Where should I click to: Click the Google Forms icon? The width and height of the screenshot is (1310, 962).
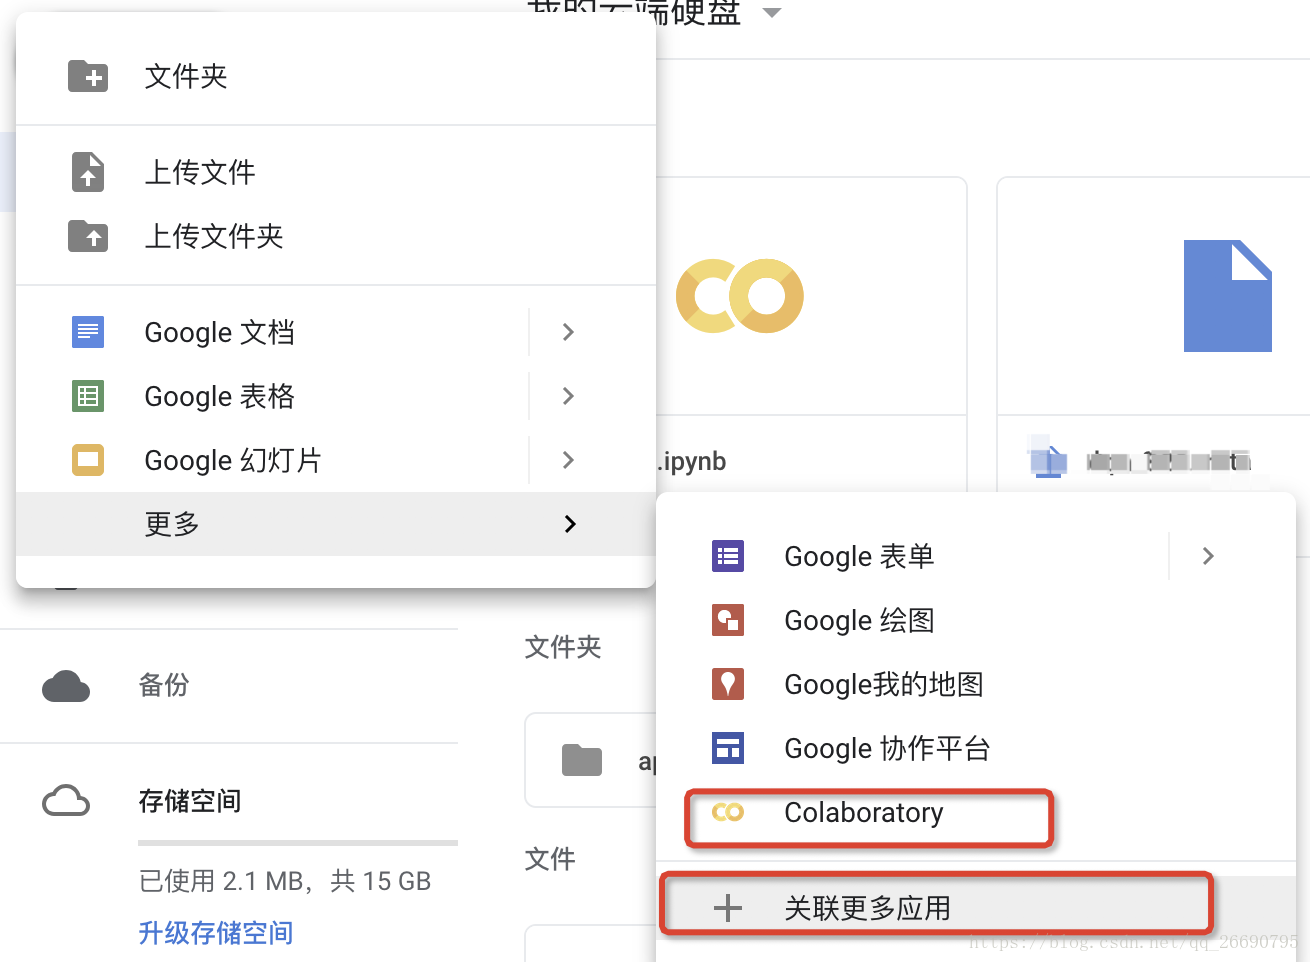click(728, 556)
